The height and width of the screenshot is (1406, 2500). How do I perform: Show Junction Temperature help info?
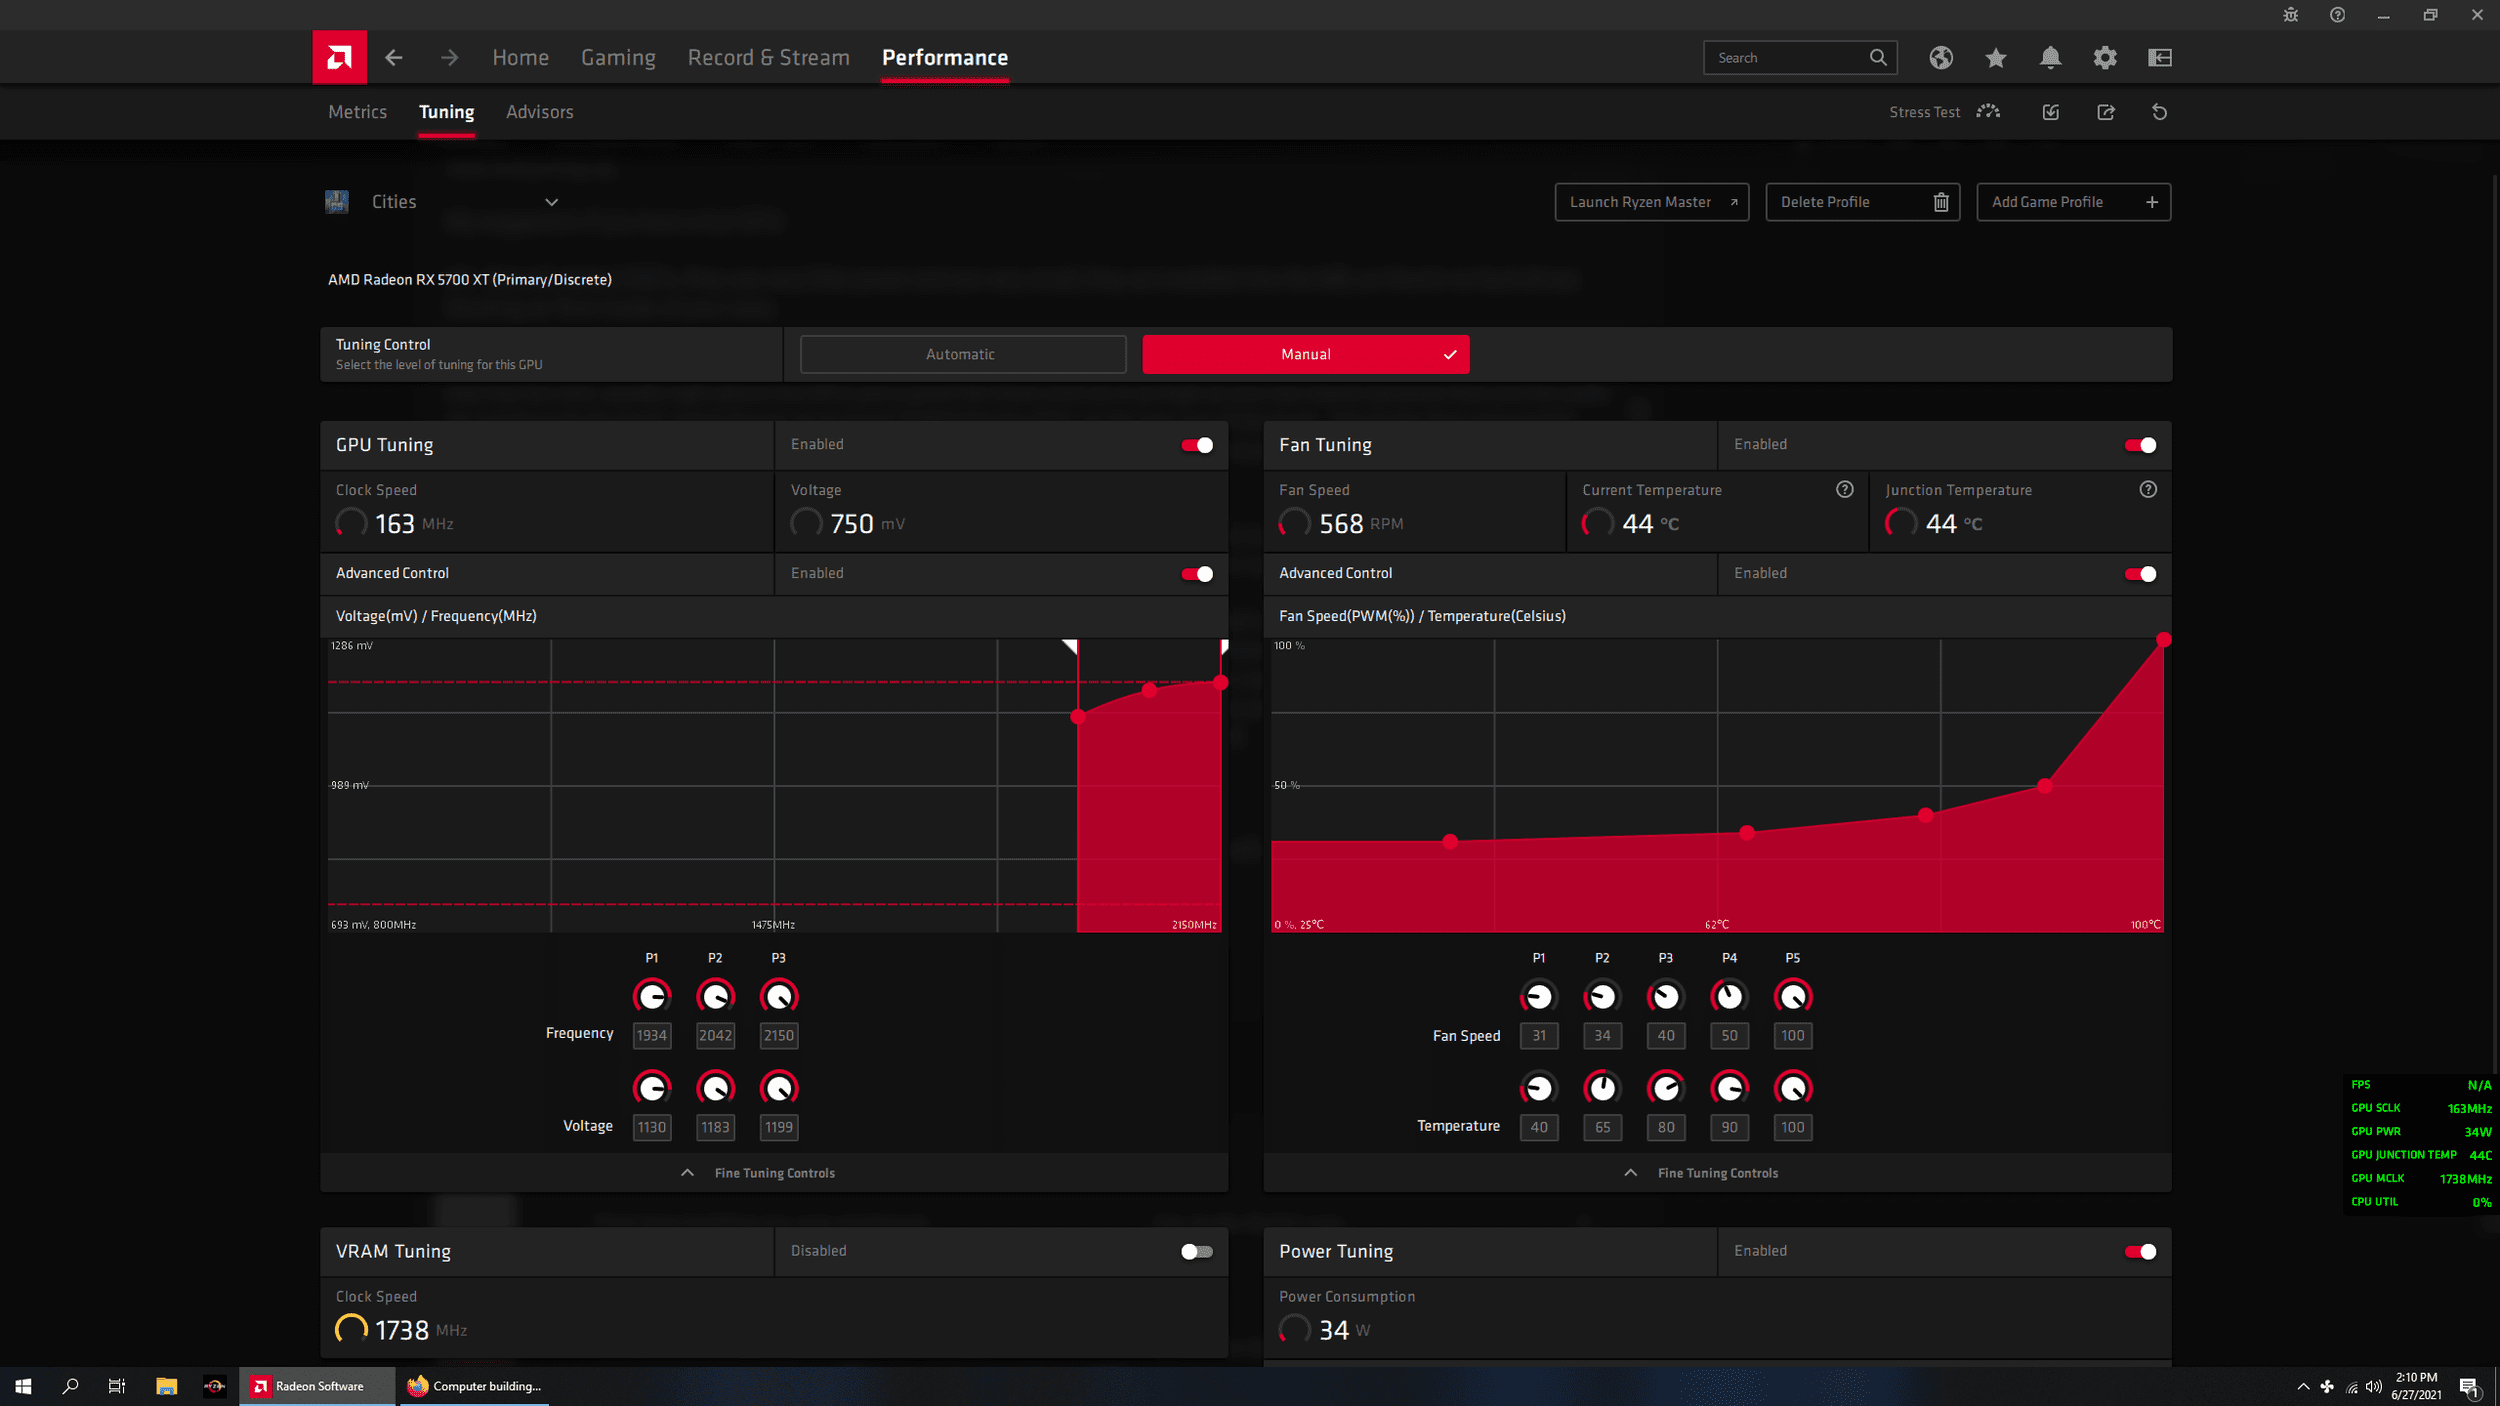coord(2148,490)
